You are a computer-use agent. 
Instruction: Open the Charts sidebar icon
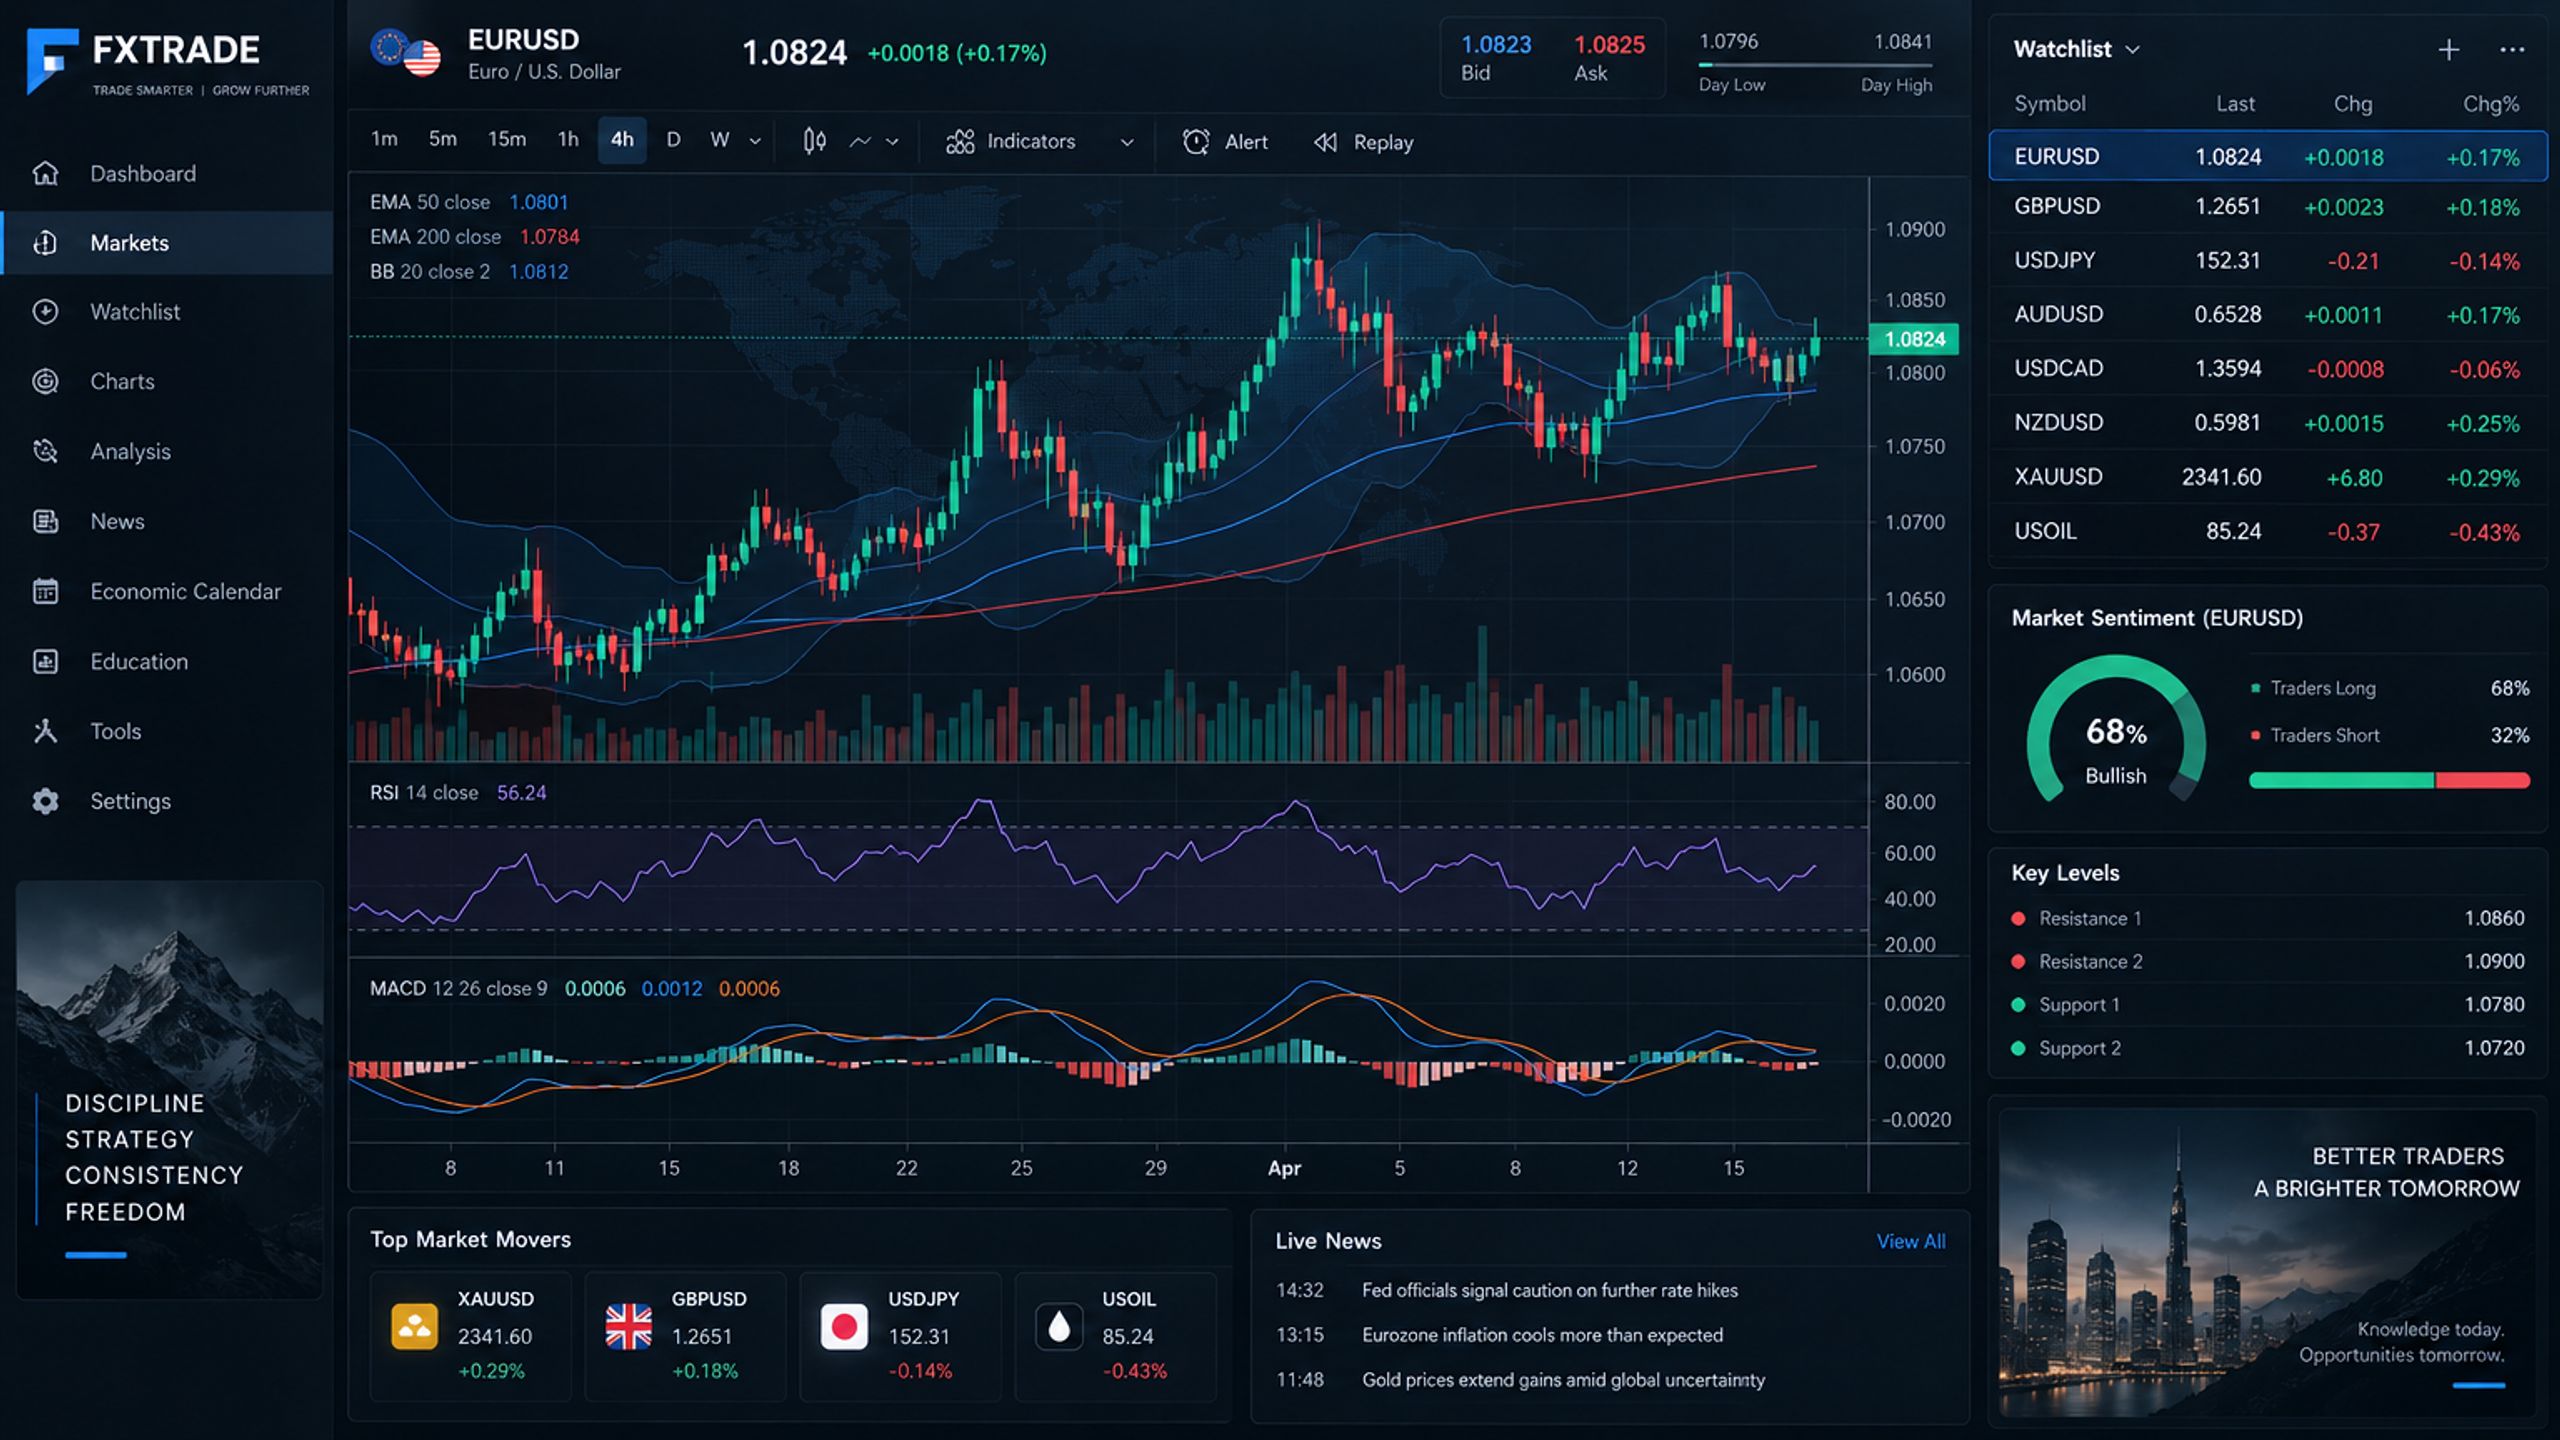pos(45,381)
